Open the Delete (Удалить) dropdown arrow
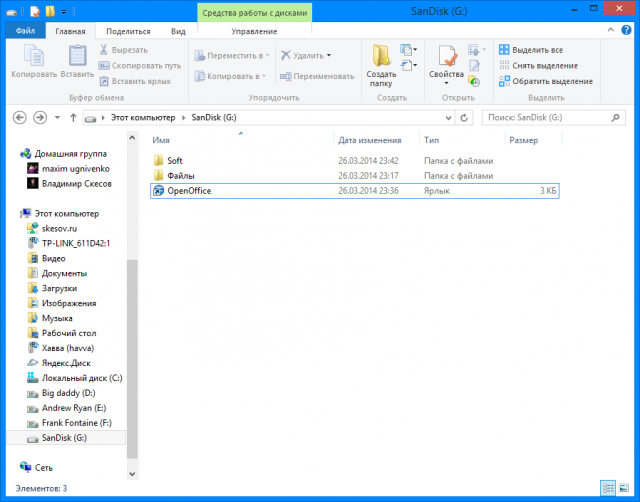 pyautogui.click(x=329, y=56)
